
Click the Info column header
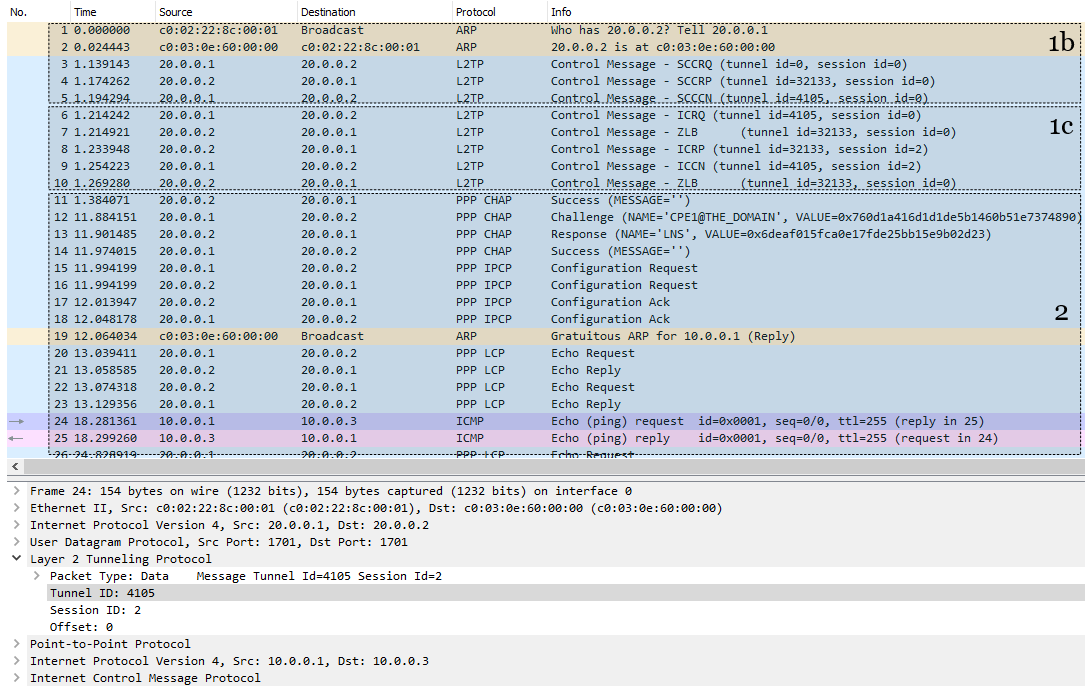coord(815,12)
